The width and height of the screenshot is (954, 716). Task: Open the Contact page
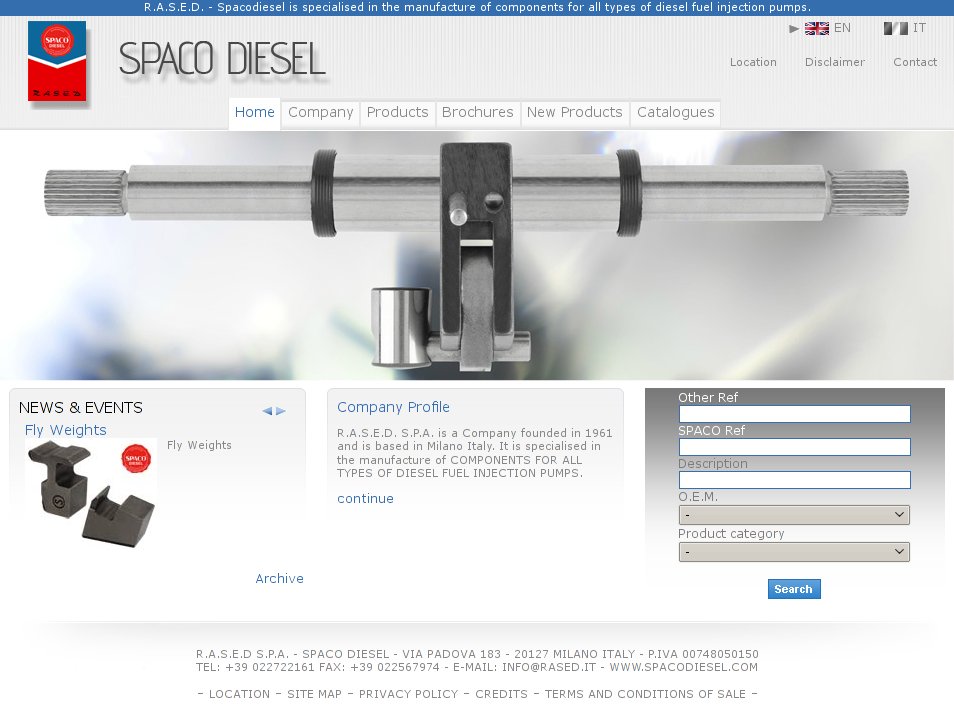(915, 62)
